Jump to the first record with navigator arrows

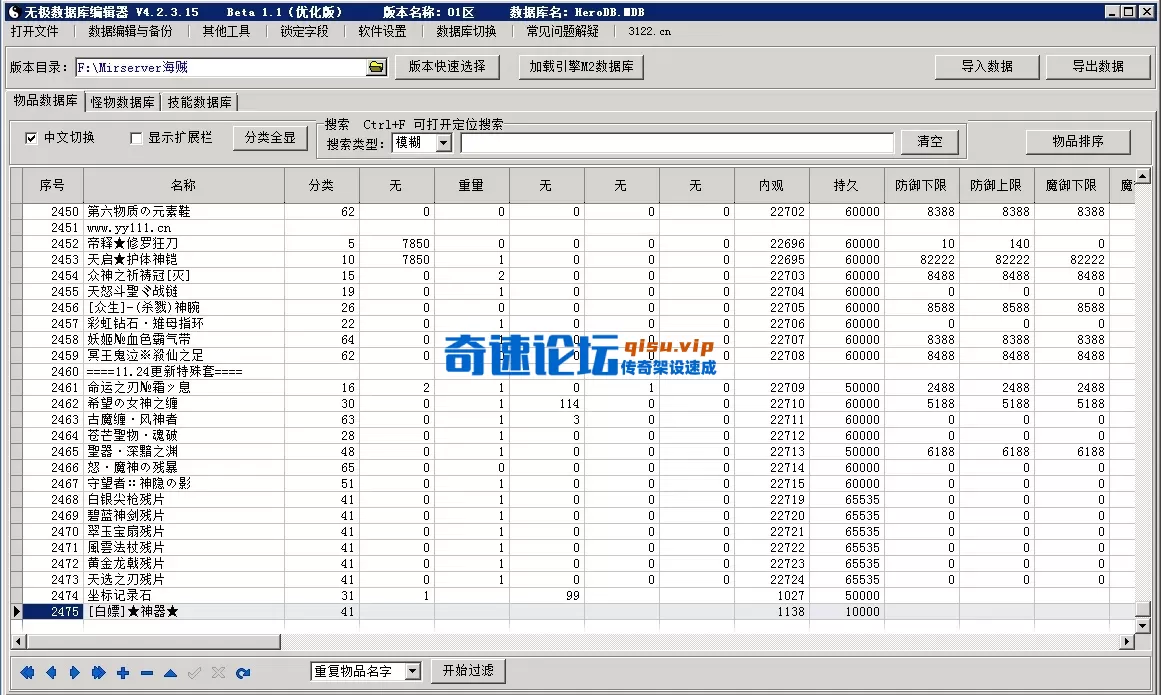(27, 673)
